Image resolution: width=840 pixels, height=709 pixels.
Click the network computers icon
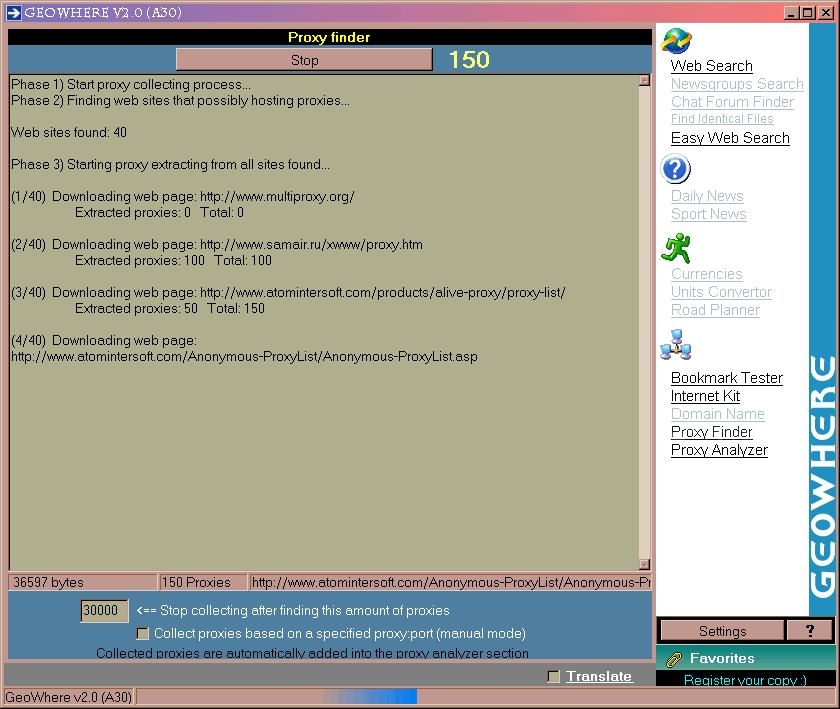[676, 344]
